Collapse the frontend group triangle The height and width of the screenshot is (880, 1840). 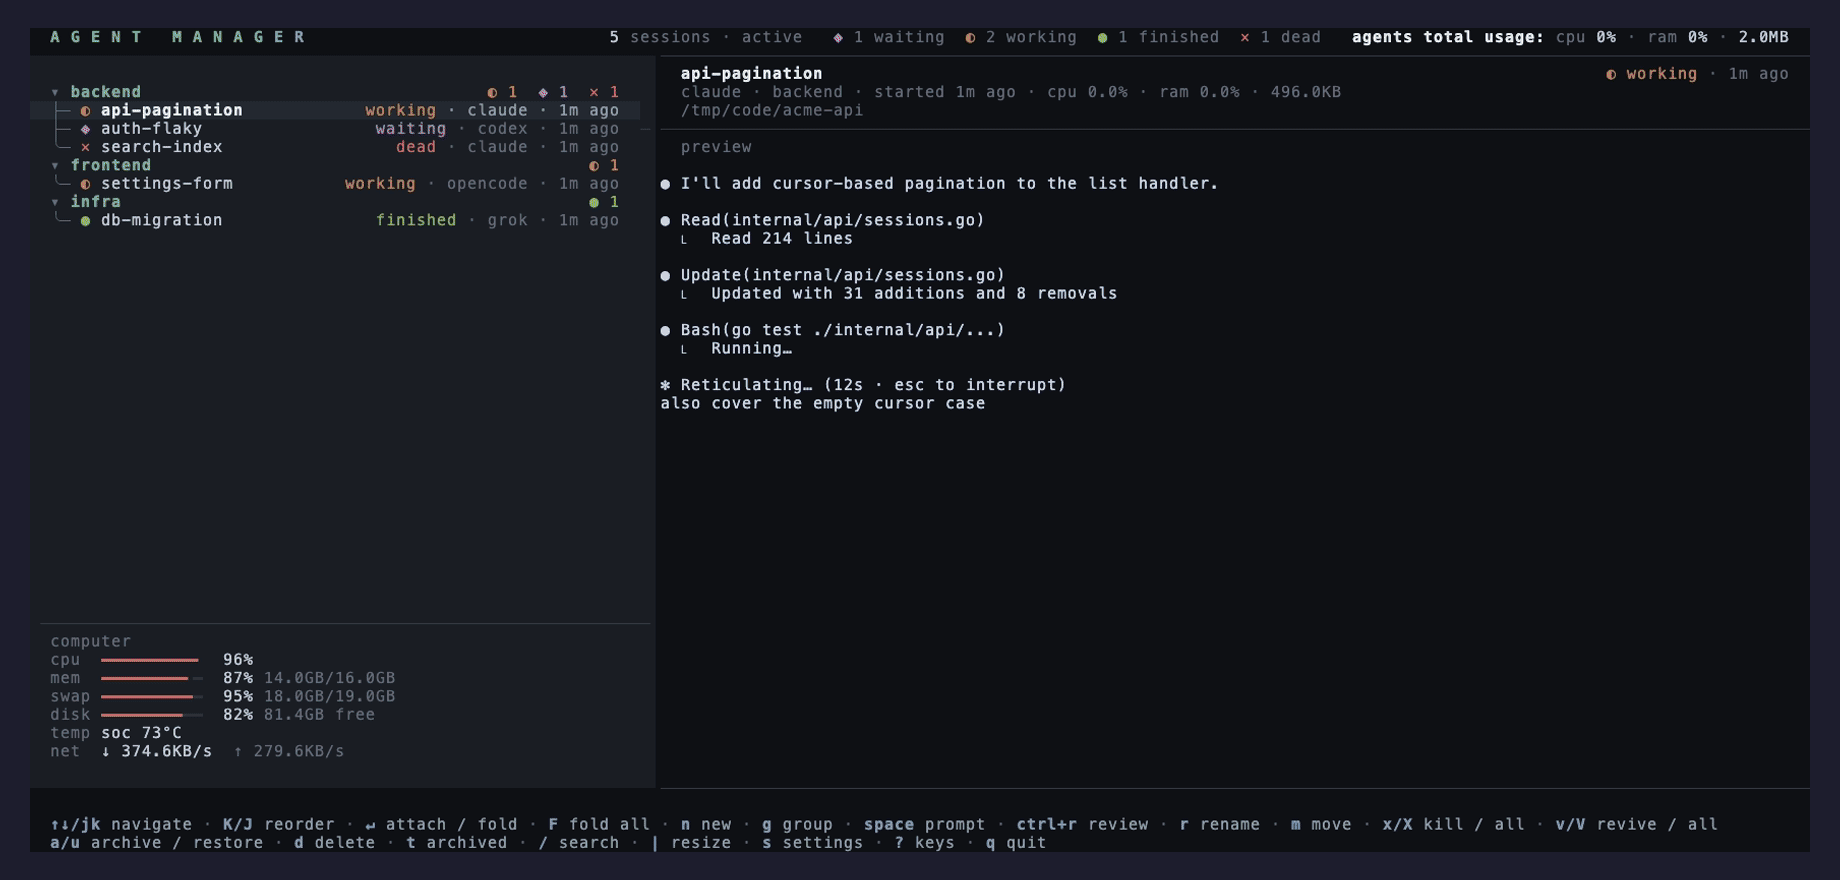[x=55, y=166]
